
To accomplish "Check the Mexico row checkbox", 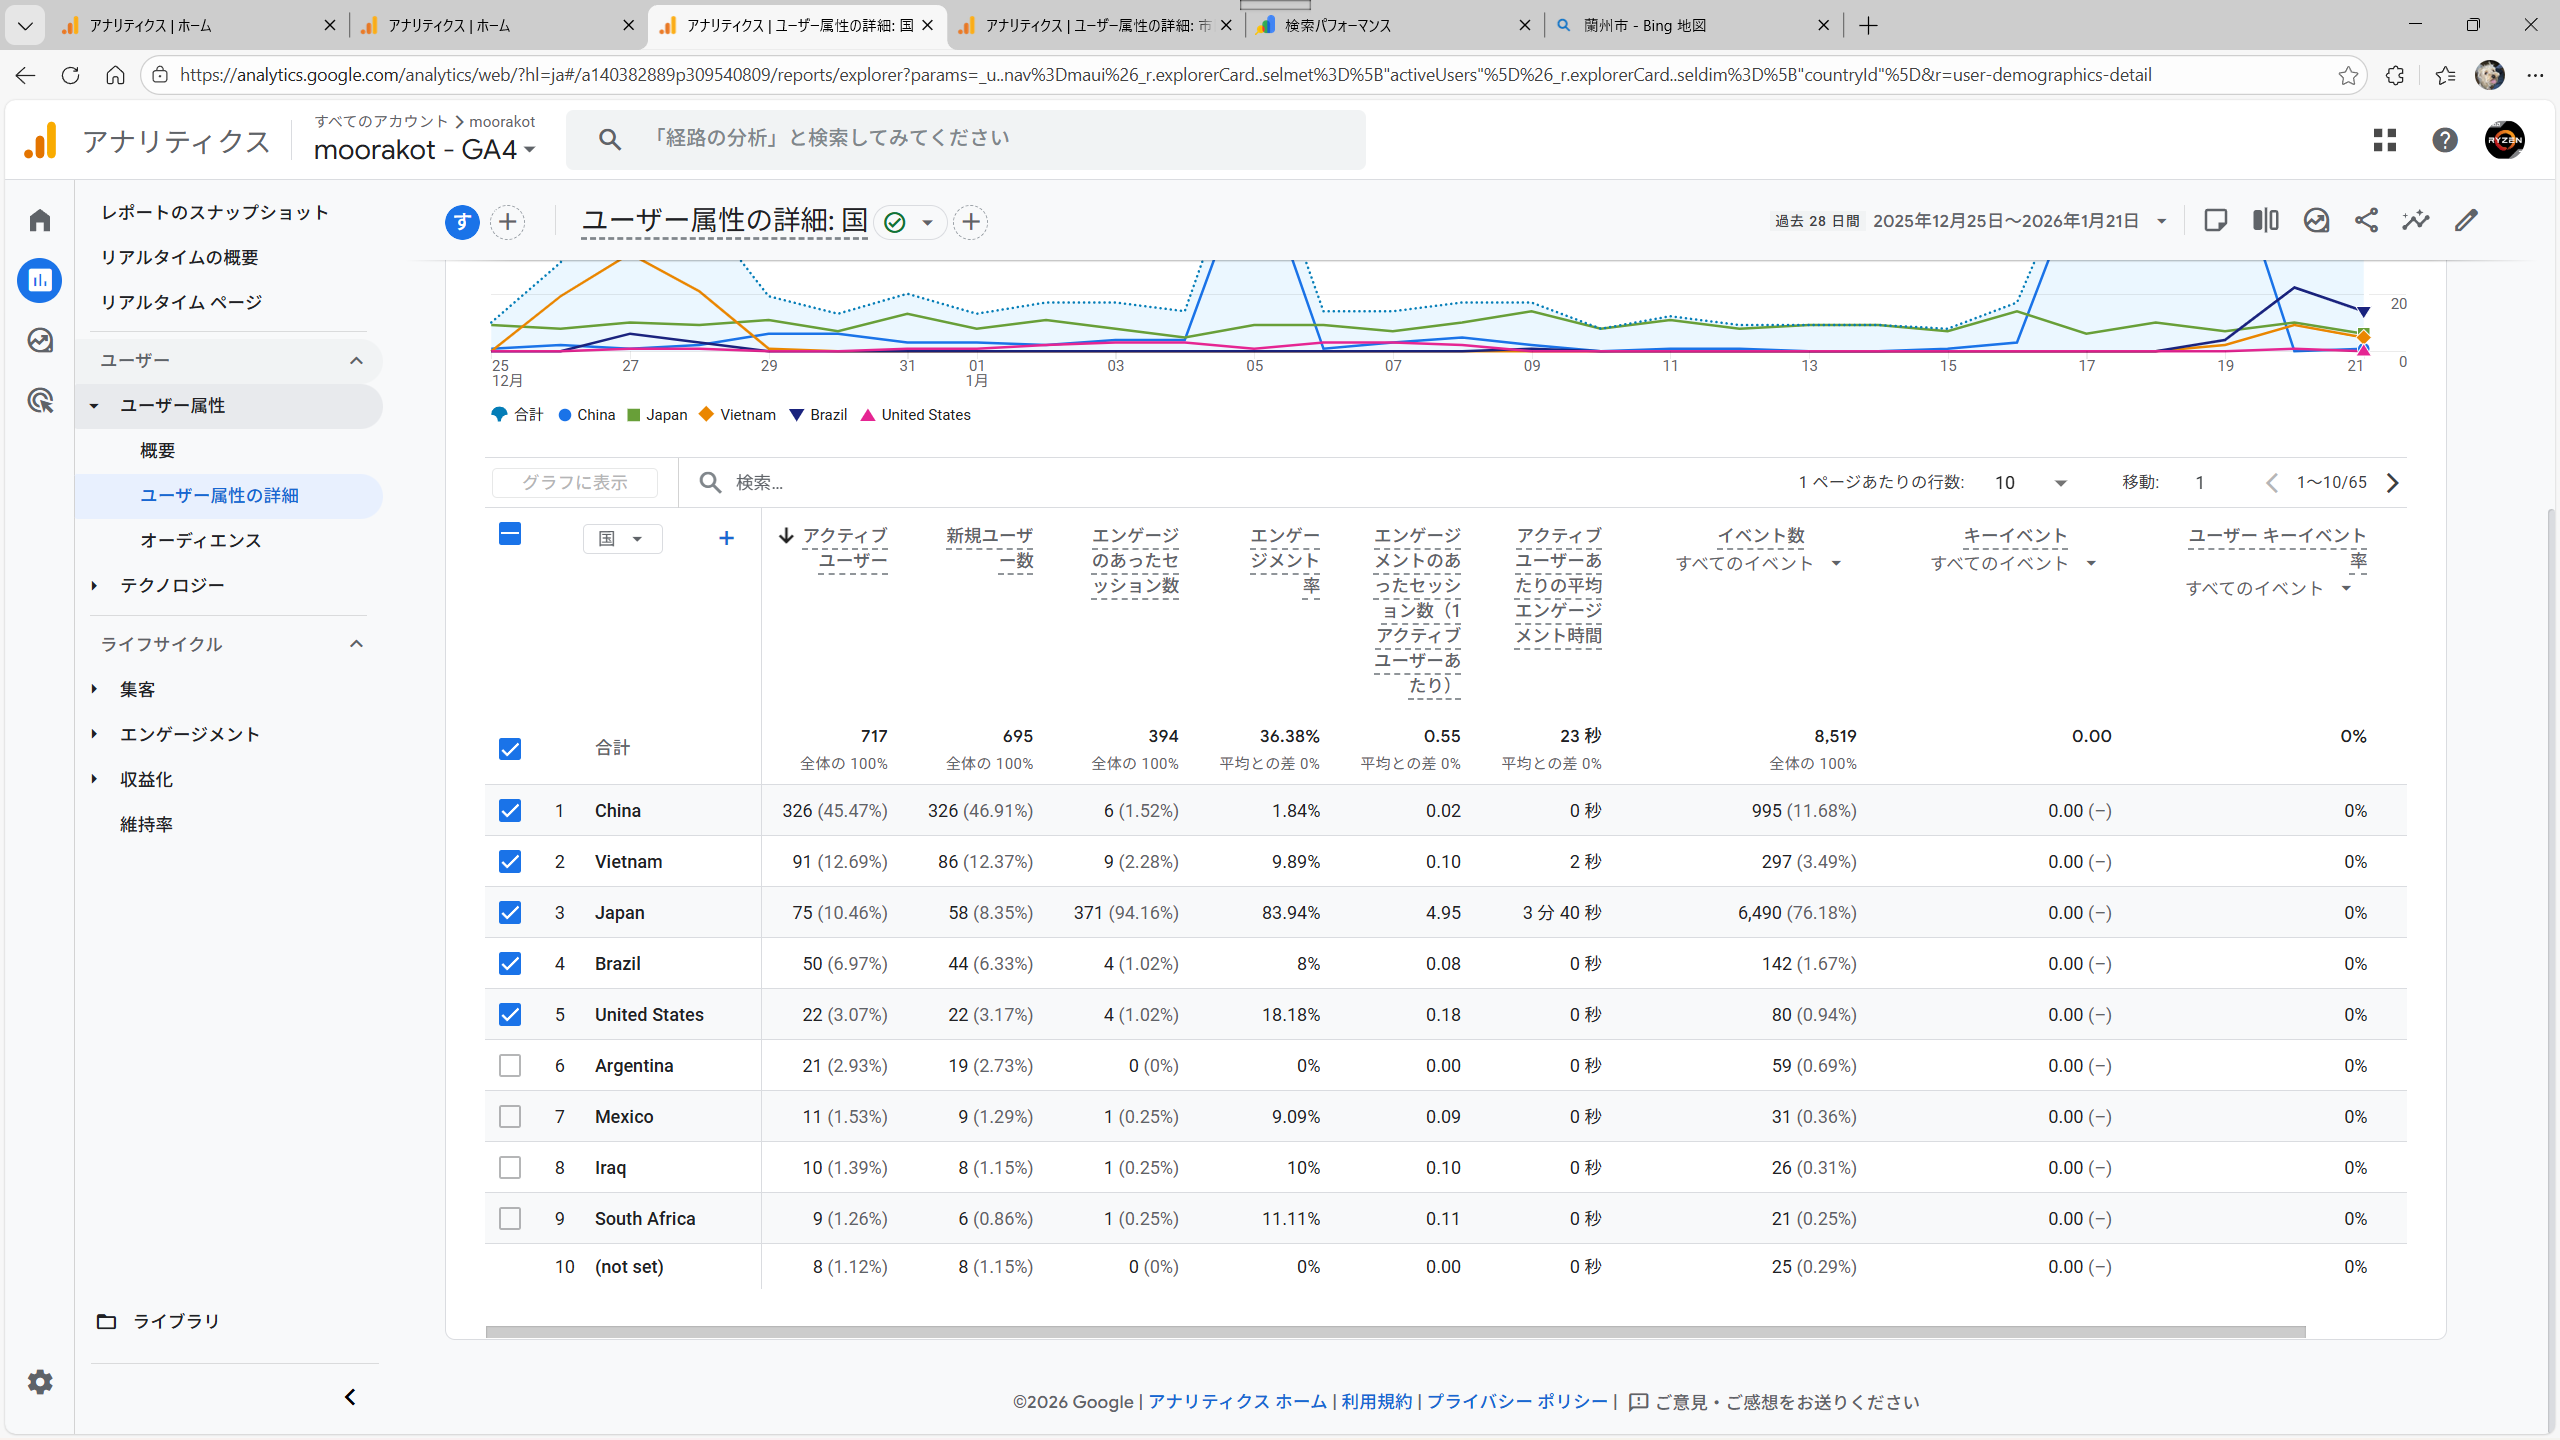I will [x=510, y=1117].
